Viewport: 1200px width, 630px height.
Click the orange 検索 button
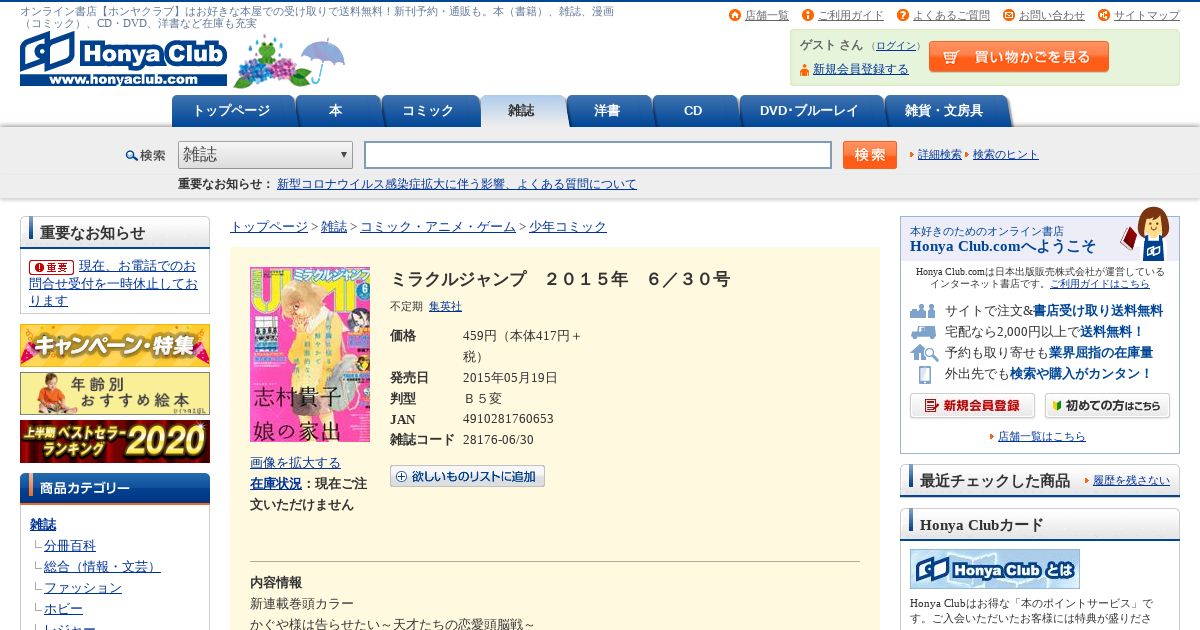coord(870,155)
